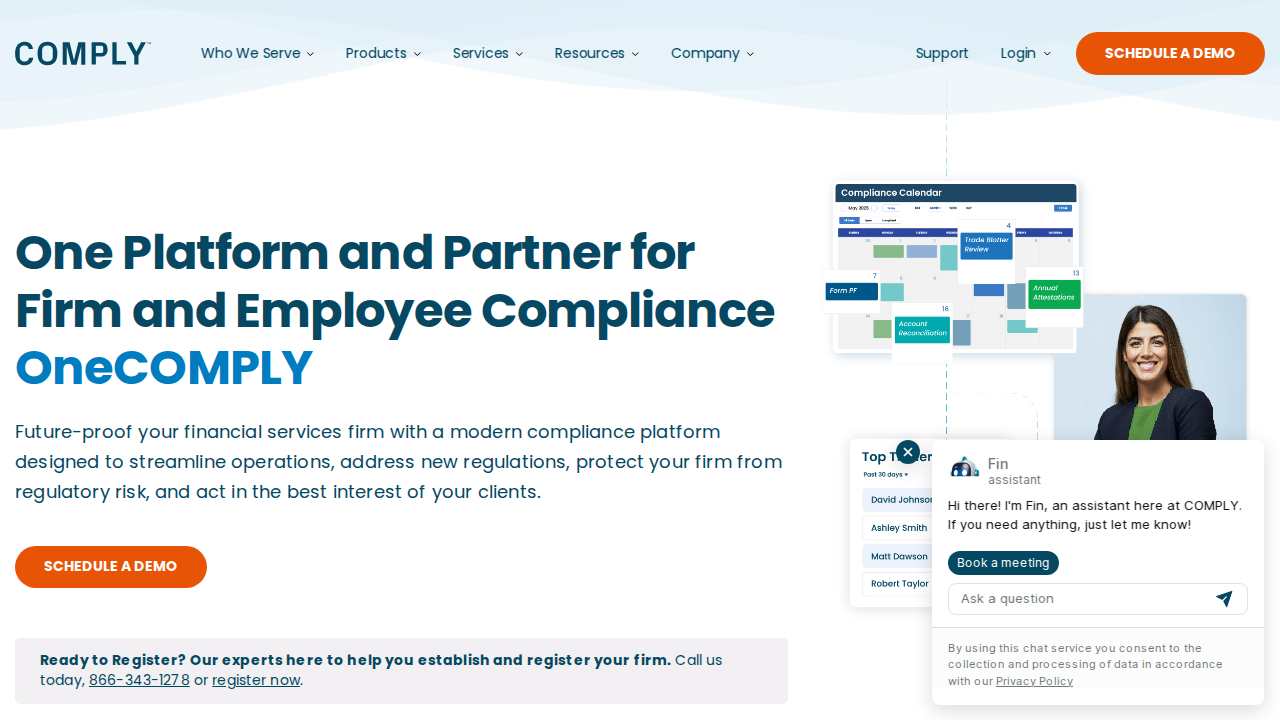Screen dimensions: 1280x720
Task: Open the Privacy Policy link in chat
Action: coord(1034,681)
